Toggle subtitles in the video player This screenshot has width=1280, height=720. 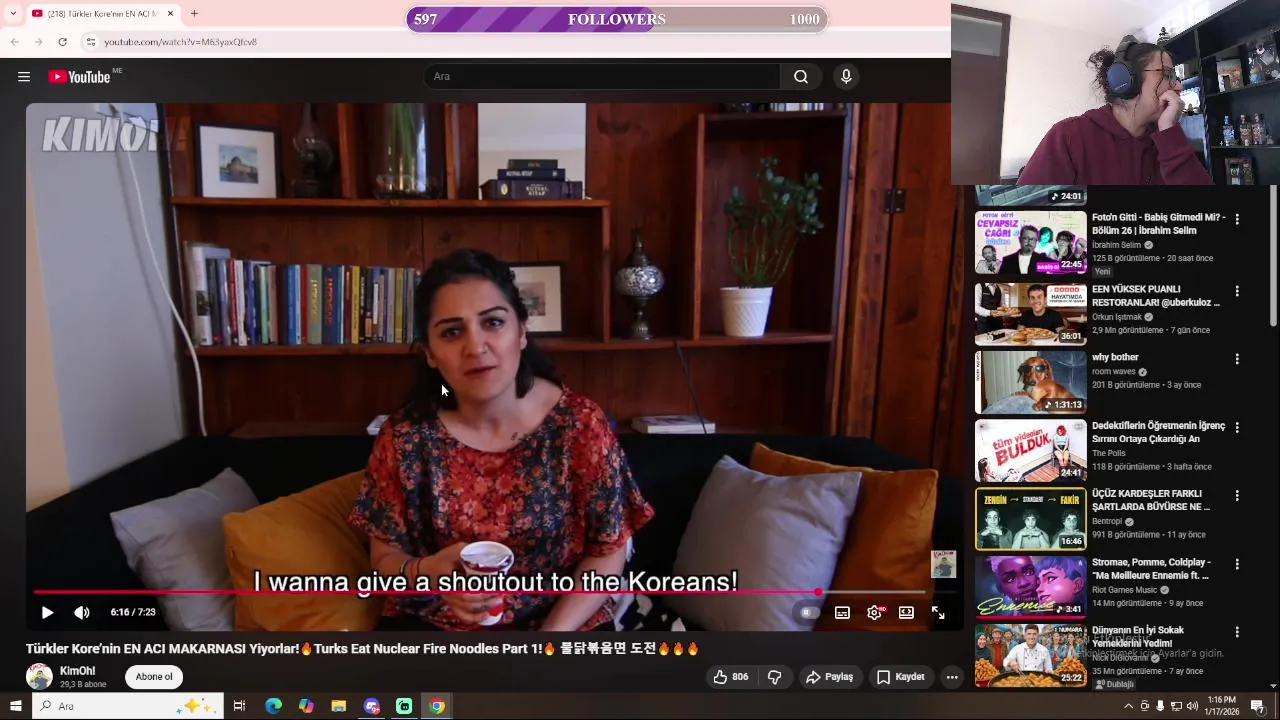pyautogui.click(x=842, y=613)
